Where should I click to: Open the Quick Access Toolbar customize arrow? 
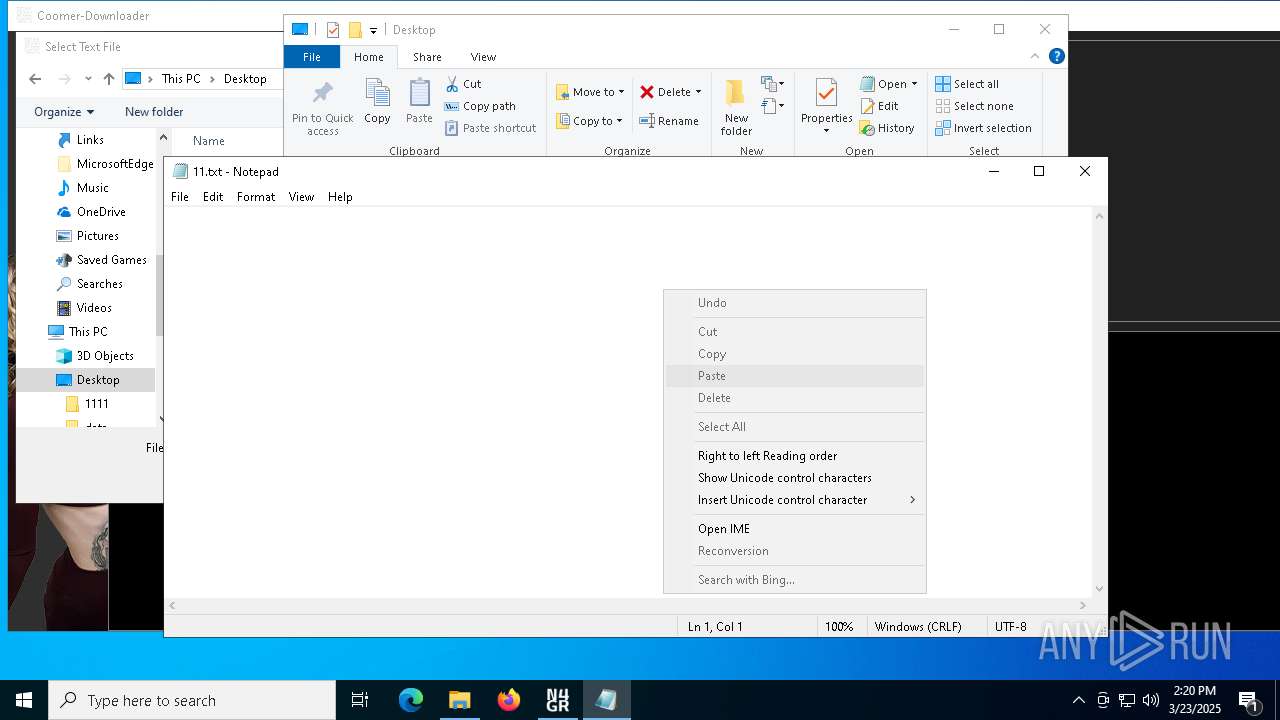click(373, 30)
